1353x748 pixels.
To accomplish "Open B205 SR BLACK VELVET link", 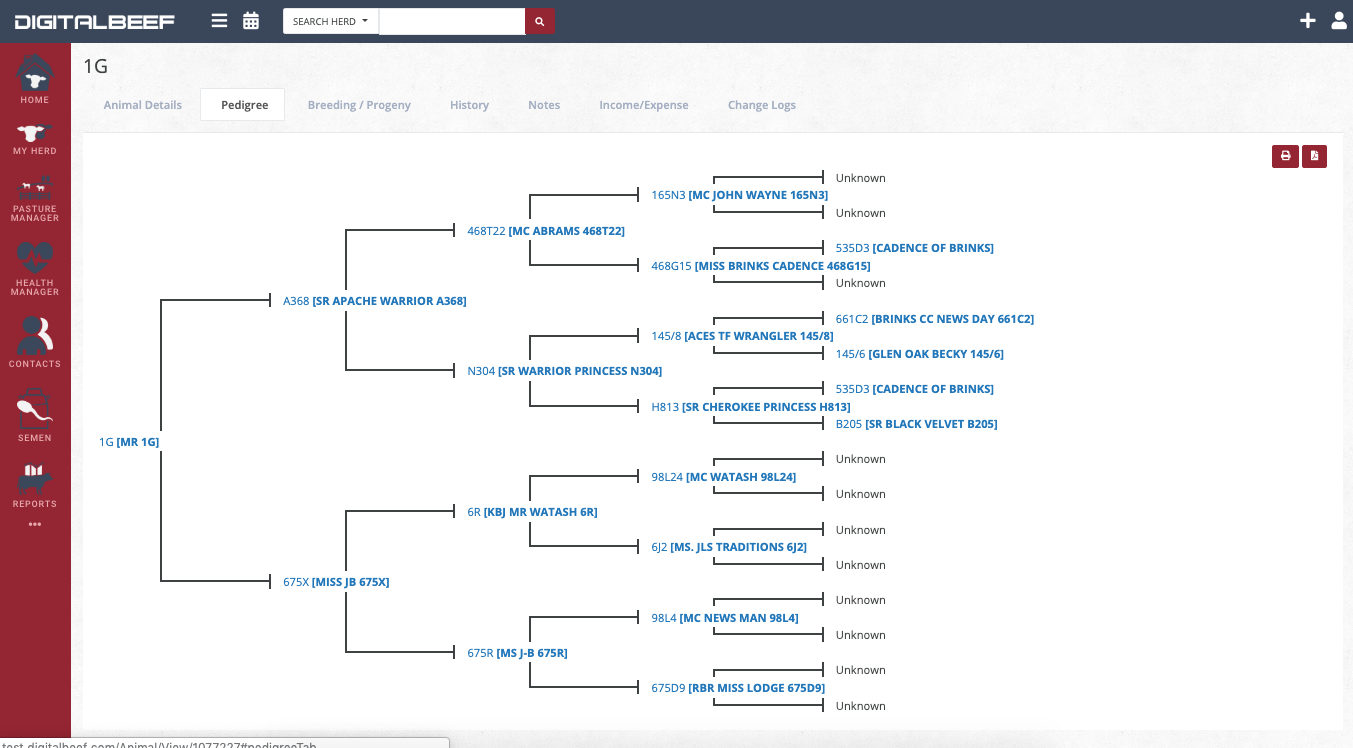I will tap(917, 424).
